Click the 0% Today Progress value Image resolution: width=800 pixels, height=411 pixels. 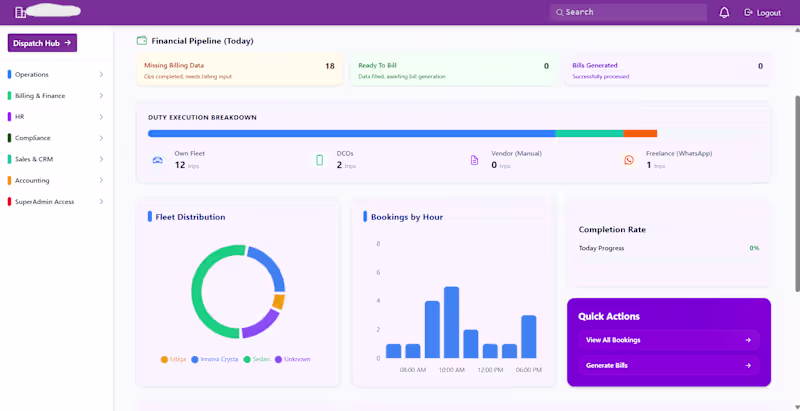tap(754, 248)
